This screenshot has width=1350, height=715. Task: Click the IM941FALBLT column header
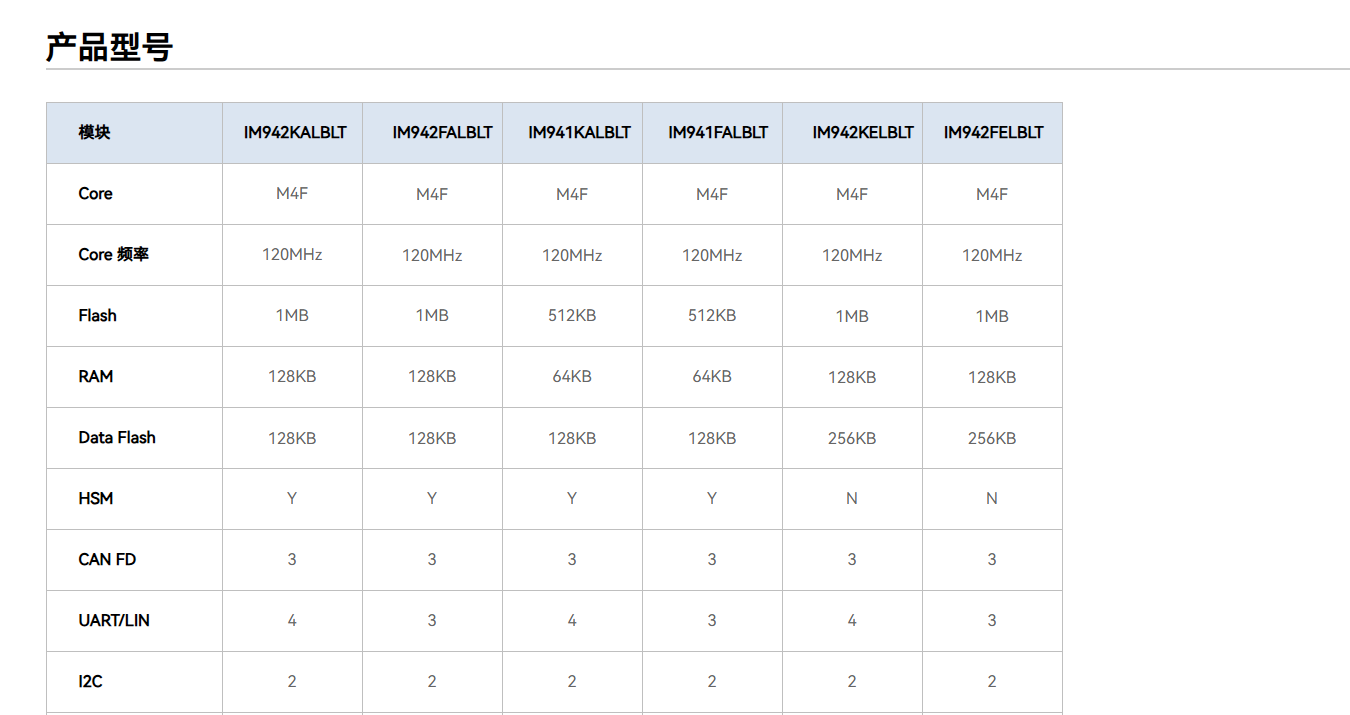(x=718, y=132)
